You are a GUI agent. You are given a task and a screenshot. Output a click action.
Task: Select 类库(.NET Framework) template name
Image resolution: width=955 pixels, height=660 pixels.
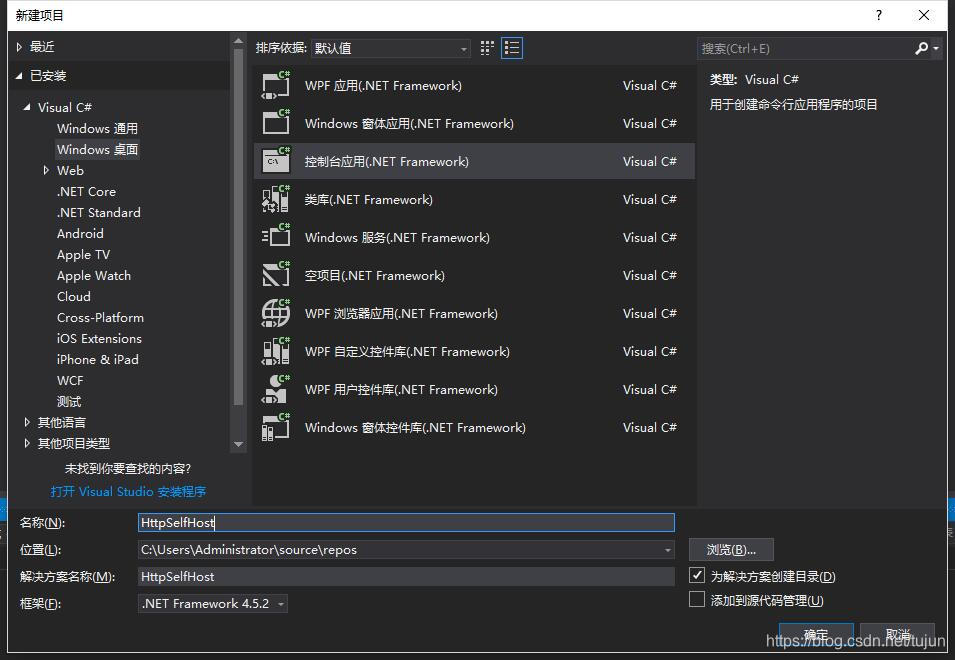point(368,199)
